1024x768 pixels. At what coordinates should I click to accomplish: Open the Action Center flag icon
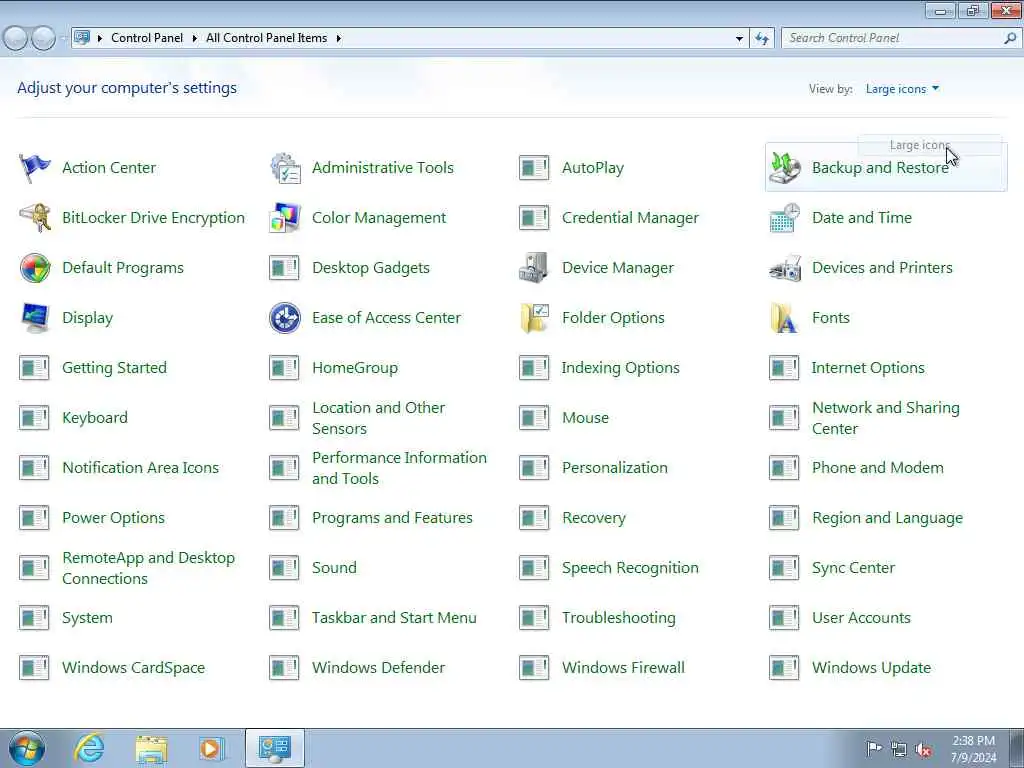tap(35, 168)
